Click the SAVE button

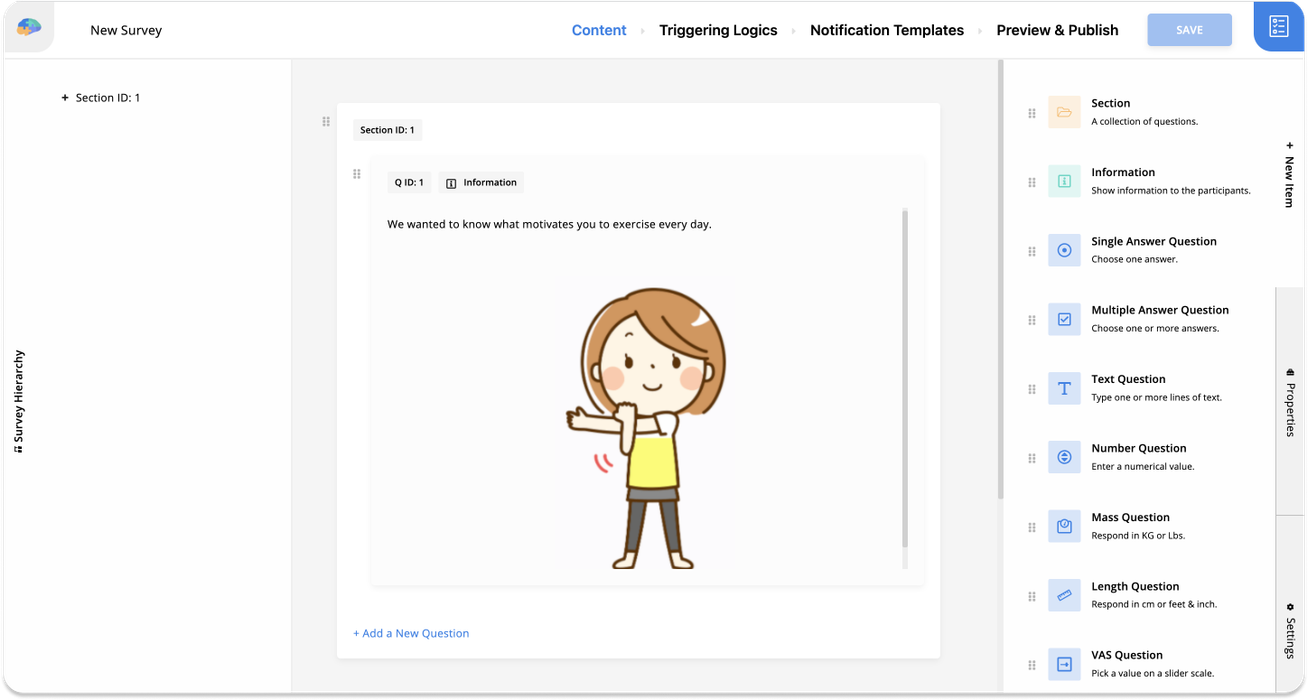(x=1189, y=29)
